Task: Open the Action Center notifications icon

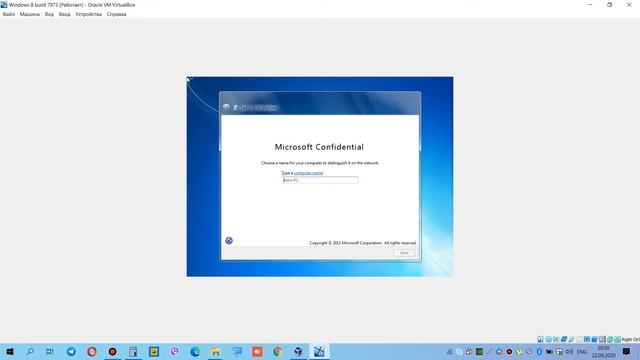Action: (x=626, y=351)
